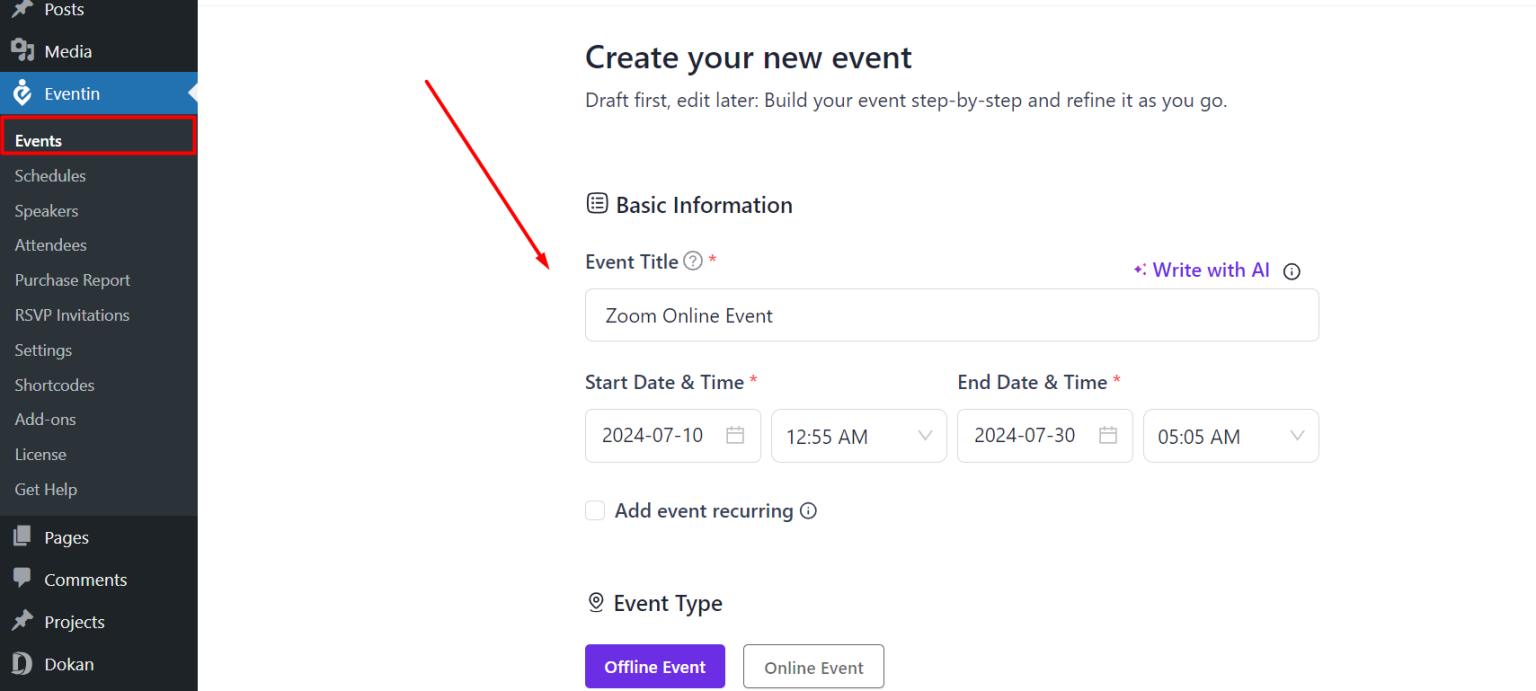The width and height of the screenshot is (1536, 691).
Task: Click the Posts pin icon
Action: (22, 10)
